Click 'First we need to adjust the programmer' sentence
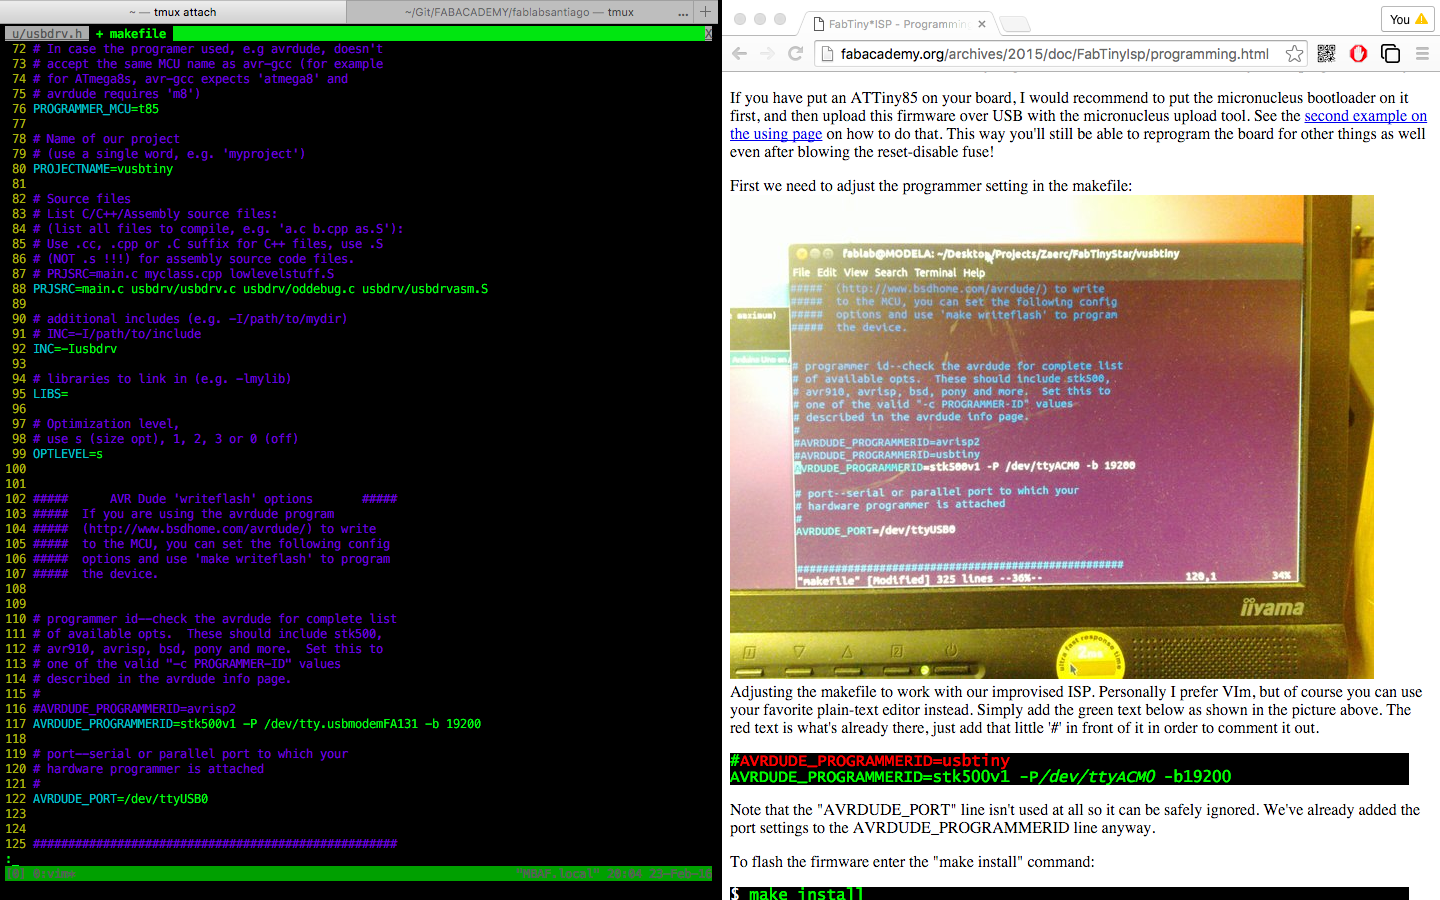The width and height of the screenshot is (1440, 900). [x=931, y=186]
